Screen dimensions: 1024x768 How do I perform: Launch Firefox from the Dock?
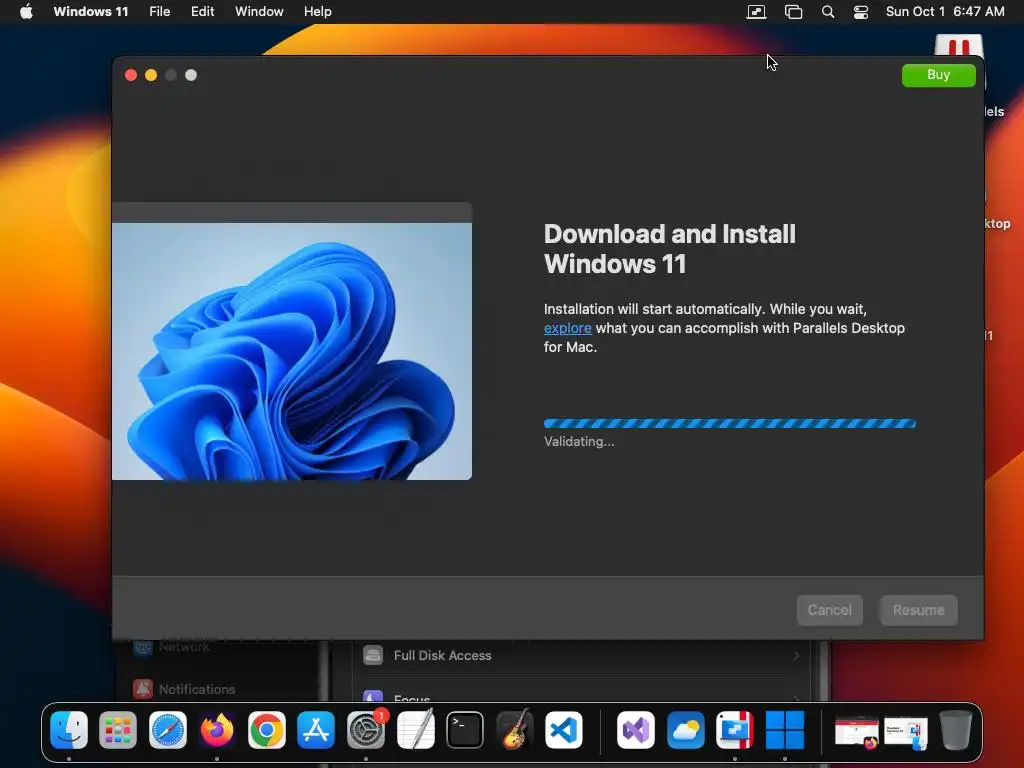(217, 729)
